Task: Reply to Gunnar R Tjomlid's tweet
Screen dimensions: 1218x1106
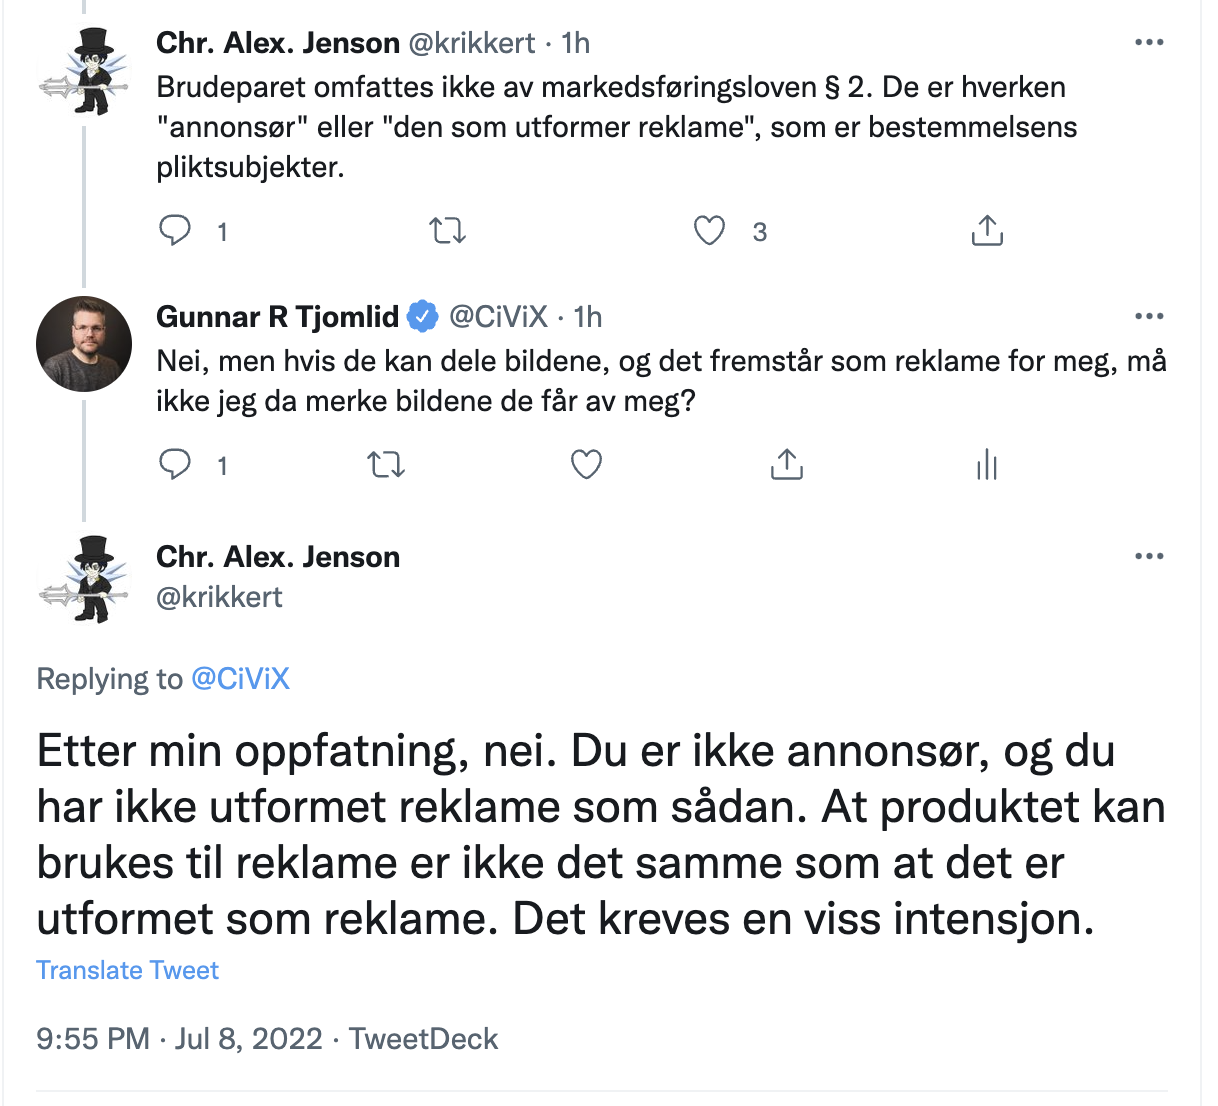Action: [x=175, y=464]
